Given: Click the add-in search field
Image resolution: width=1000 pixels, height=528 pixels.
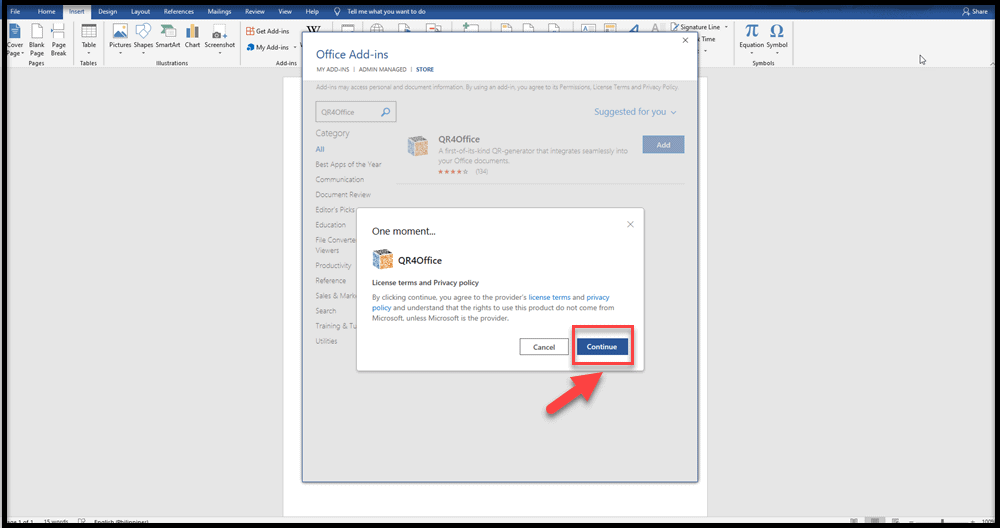Looking at the screenshot, I should (356, 112).
